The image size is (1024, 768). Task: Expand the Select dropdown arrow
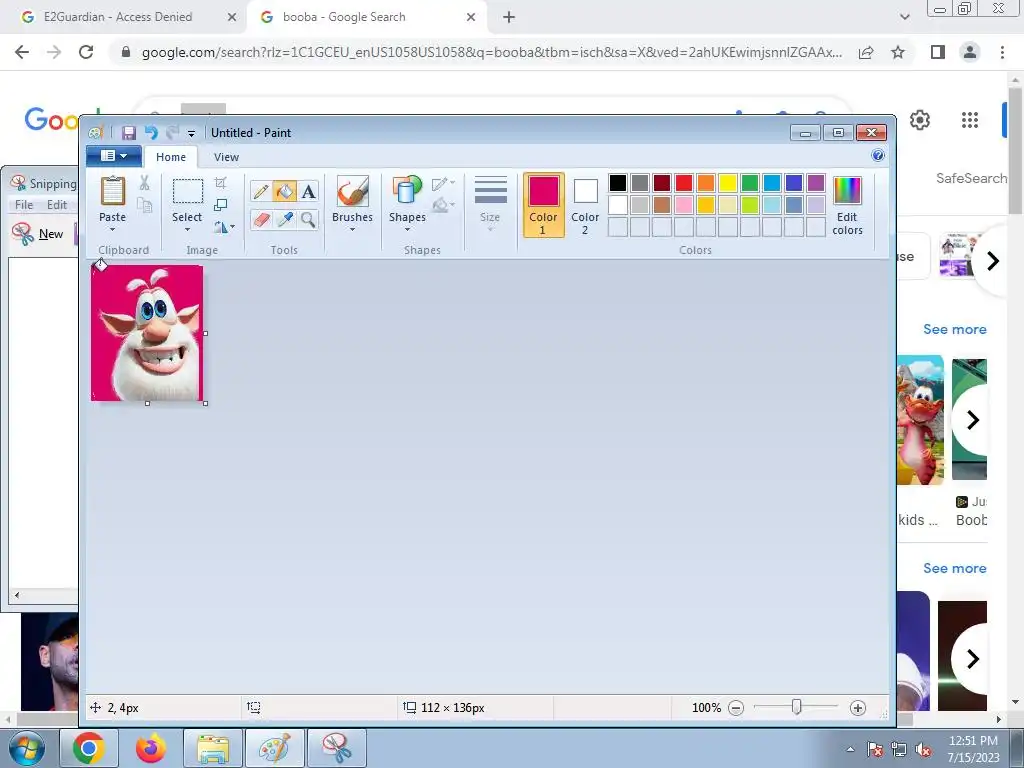pyautogui.click(x=187, y=229)
